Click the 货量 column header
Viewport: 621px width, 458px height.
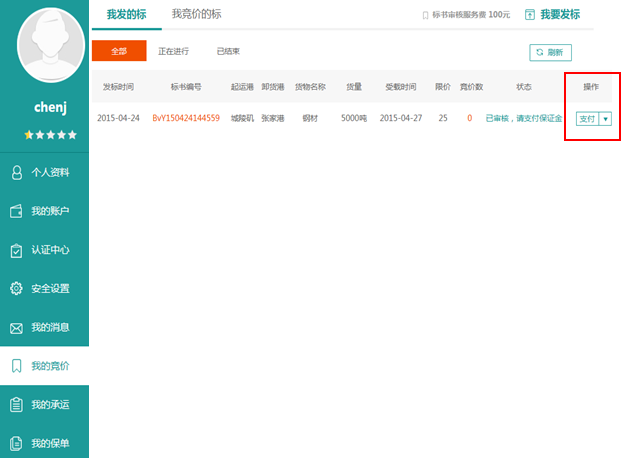354,87
